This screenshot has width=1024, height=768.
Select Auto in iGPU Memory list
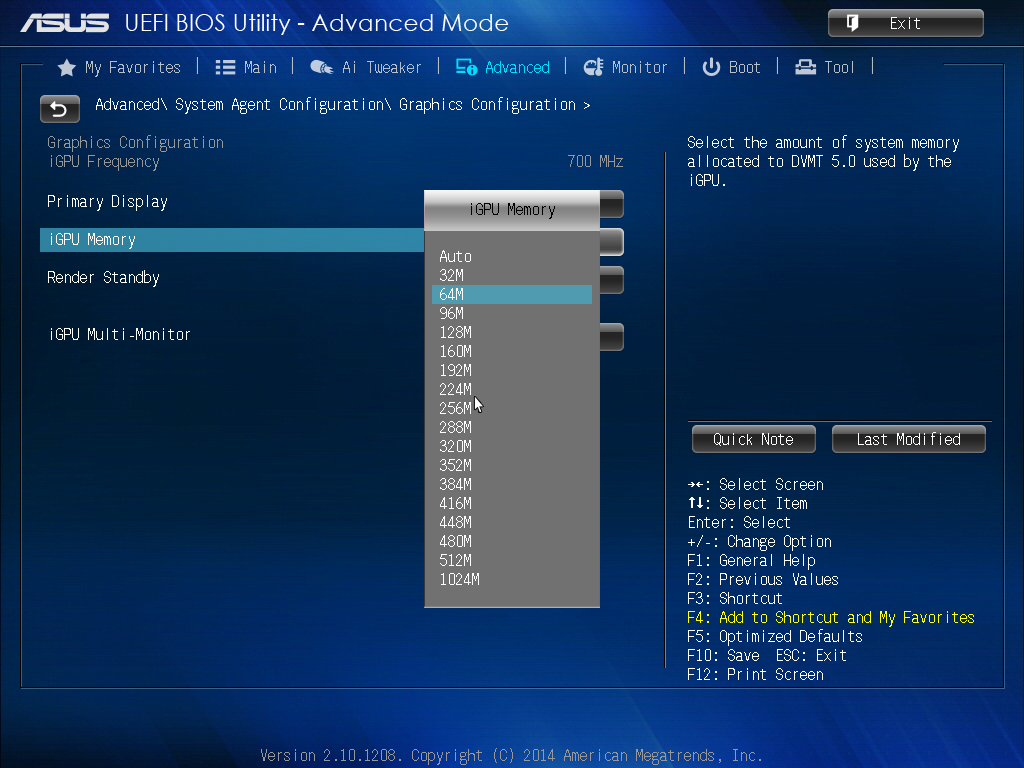512,257
